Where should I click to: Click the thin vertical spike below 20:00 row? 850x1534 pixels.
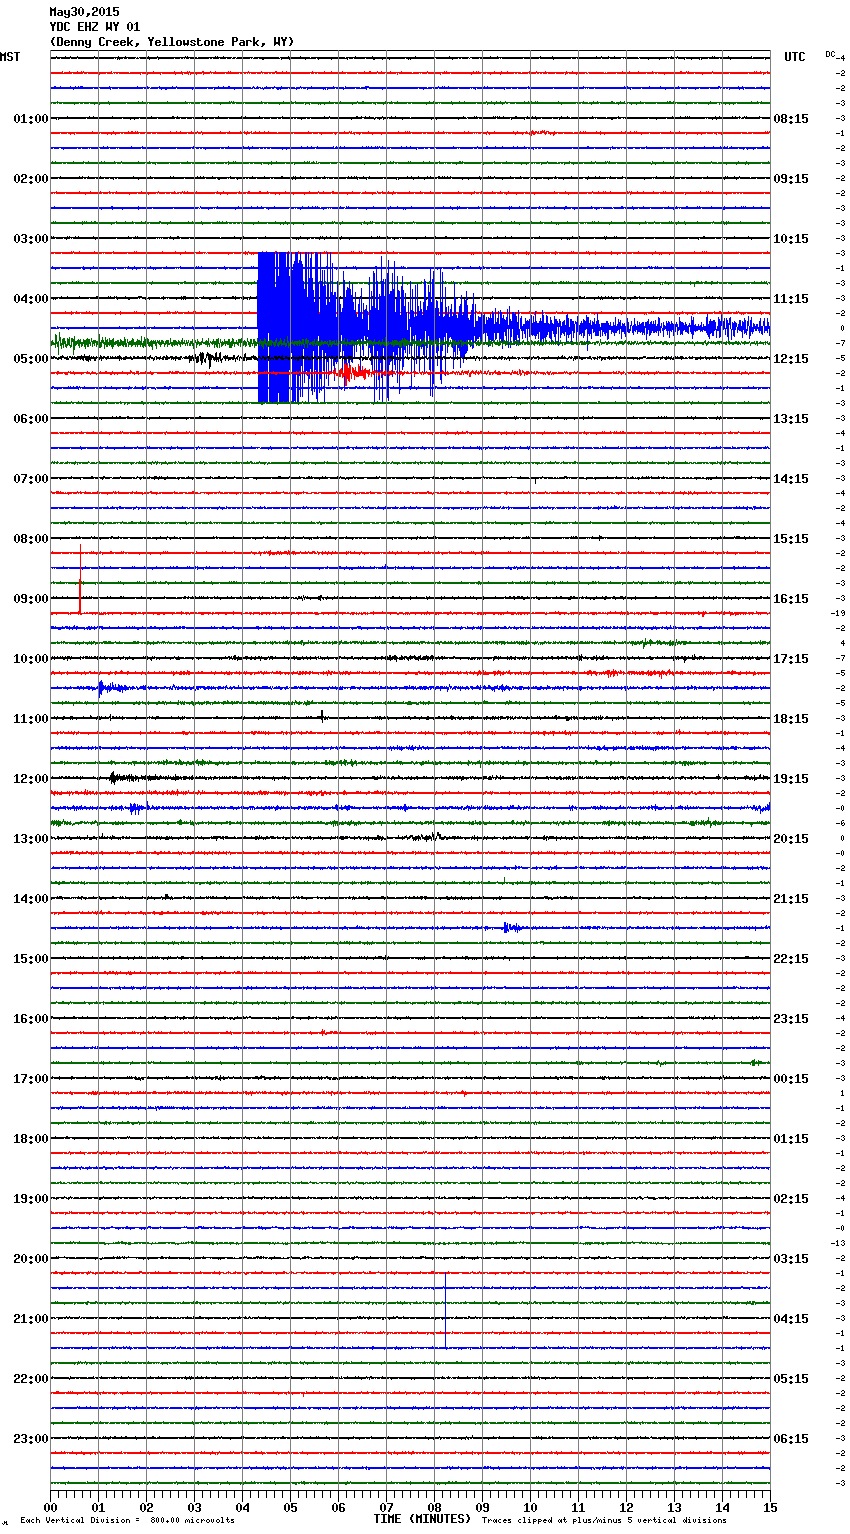pos(445,1310)
